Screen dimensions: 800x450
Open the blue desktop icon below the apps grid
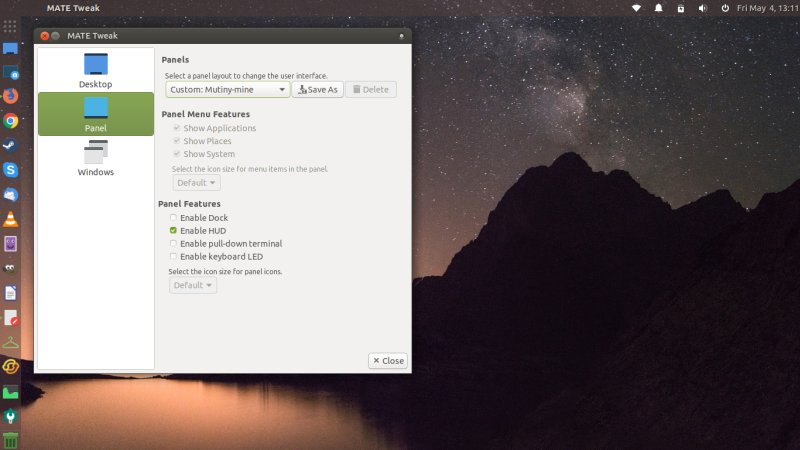(10, 49)
